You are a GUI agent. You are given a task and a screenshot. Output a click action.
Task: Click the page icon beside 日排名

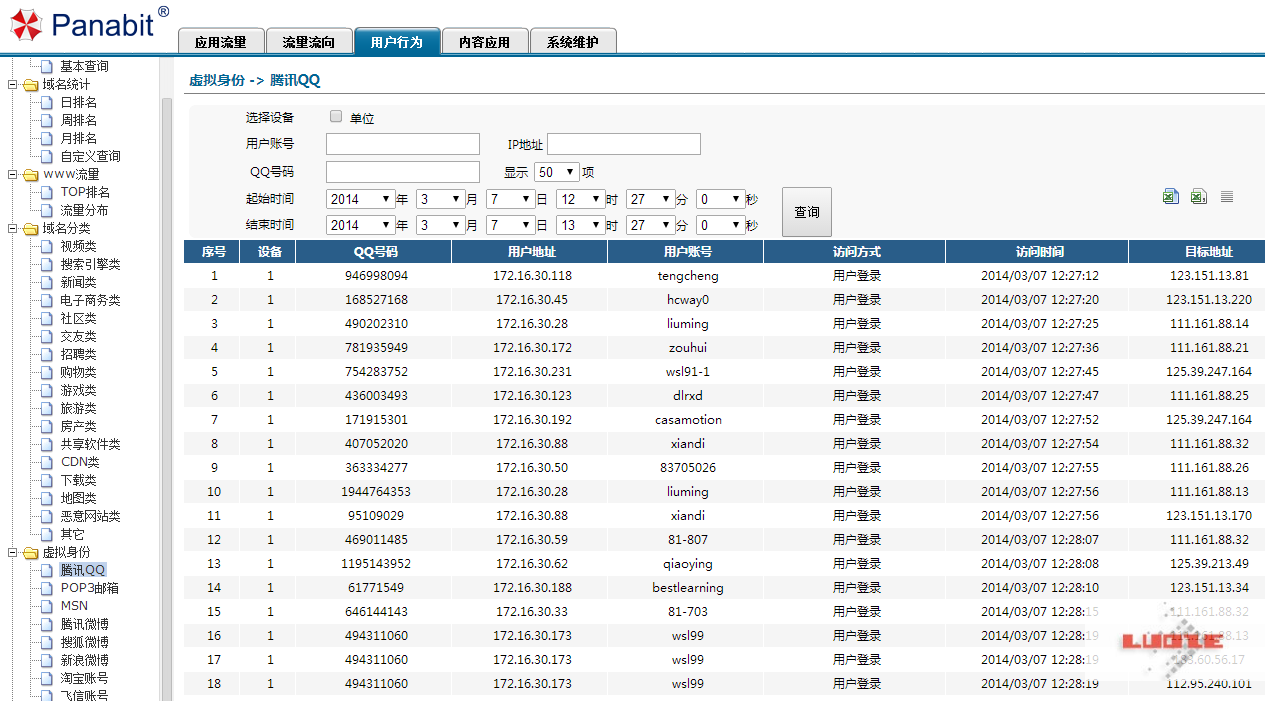(46, 102)
